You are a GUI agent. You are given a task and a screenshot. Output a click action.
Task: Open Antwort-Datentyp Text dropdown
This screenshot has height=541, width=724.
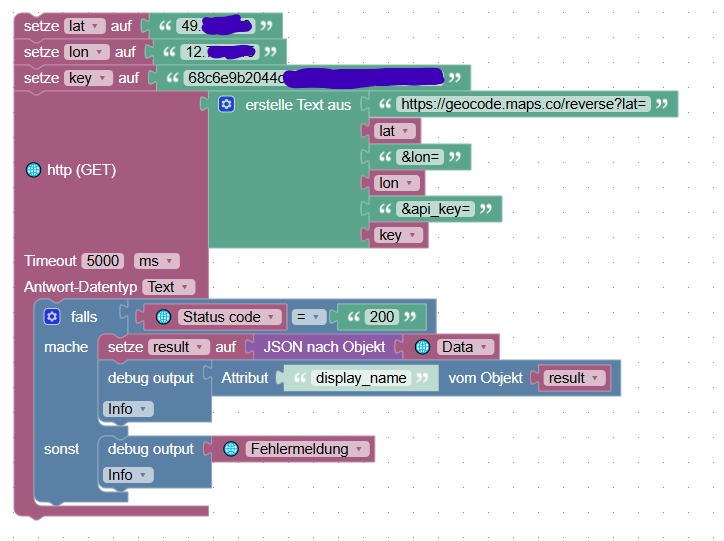point(169,287)
